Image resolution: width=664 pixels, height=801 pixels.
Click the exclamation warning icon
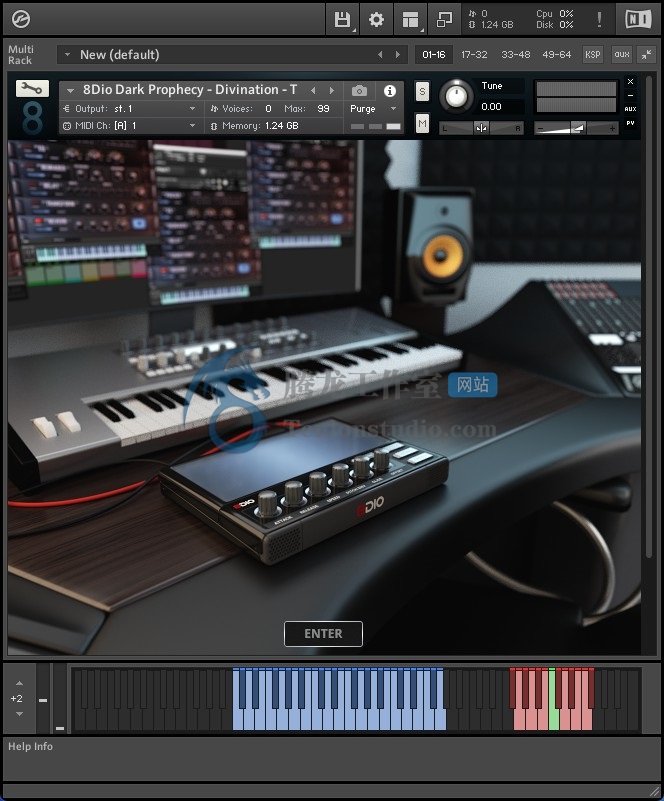coord(599,20)
